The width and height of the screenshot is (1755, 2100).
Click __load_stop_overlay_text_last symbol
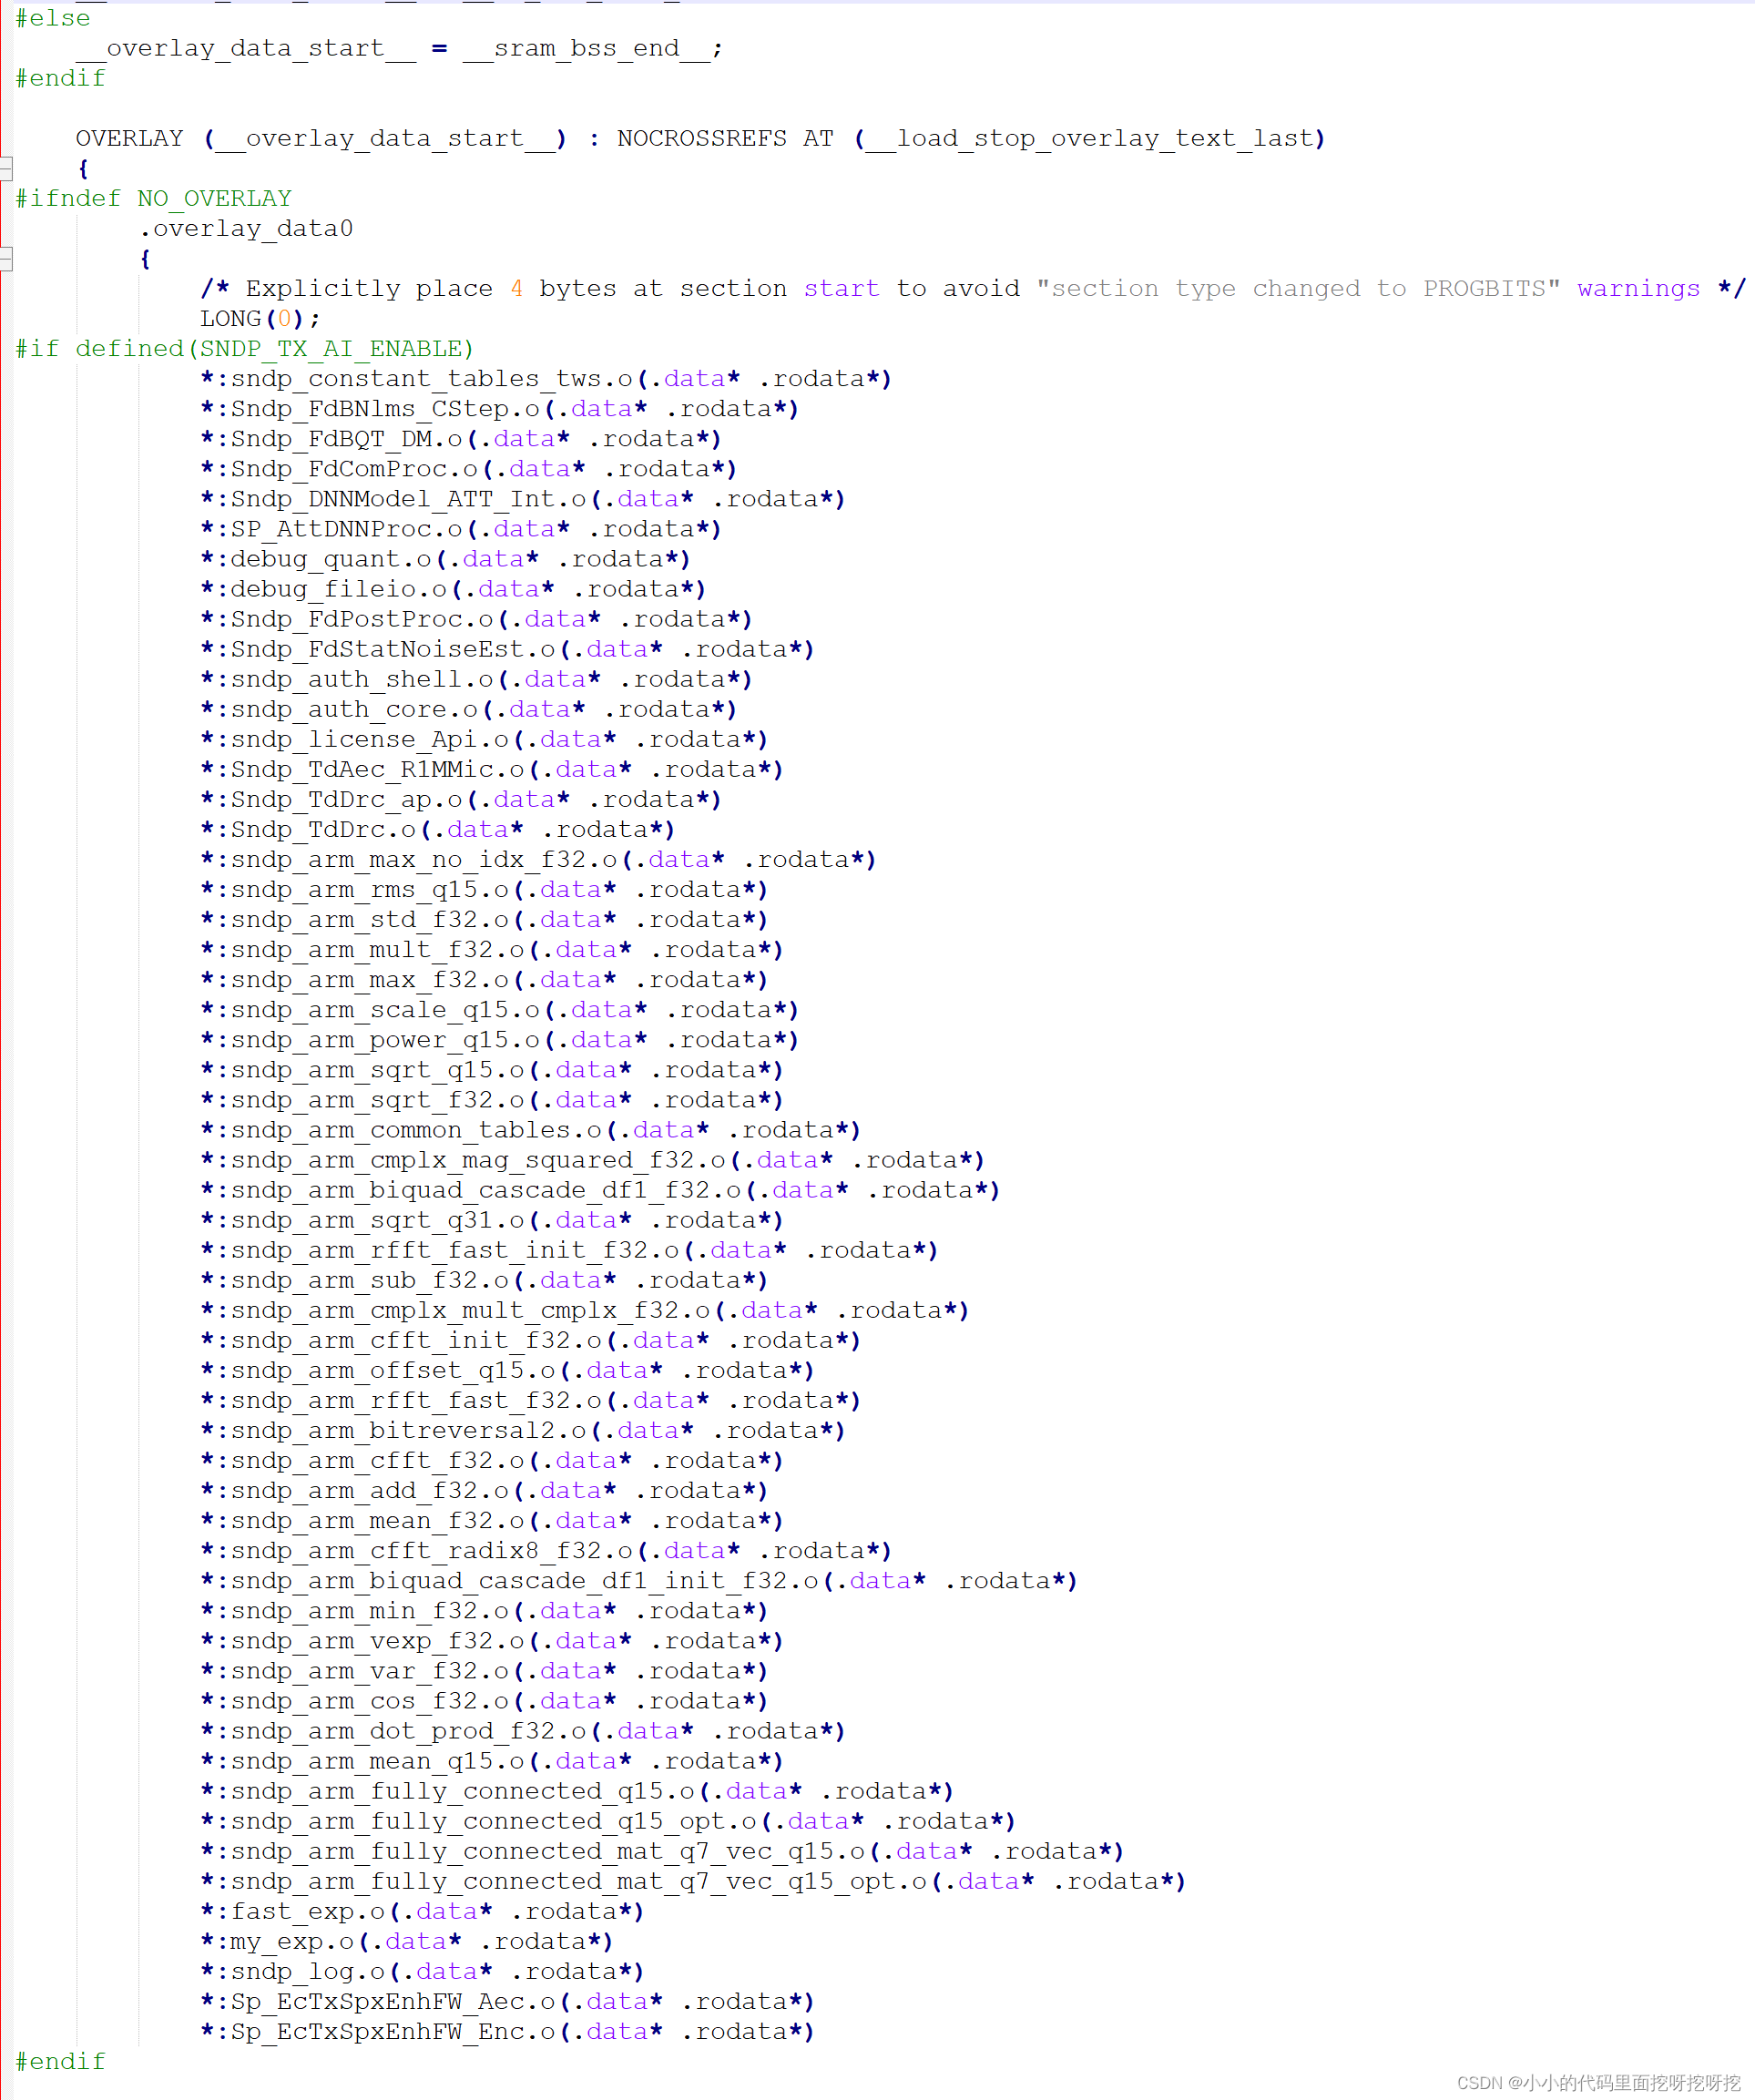1089,138
